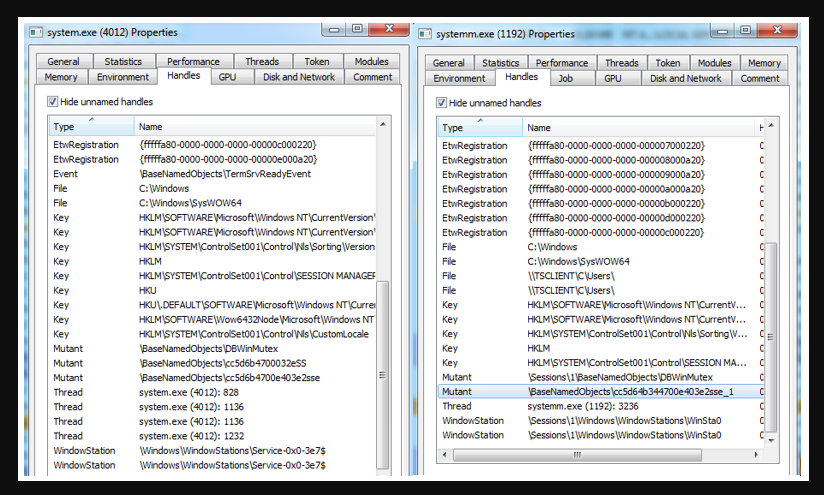The image size is (824, 495).
Task: Click scroll-up arrow in system.exe handles list
Action: 384,126
